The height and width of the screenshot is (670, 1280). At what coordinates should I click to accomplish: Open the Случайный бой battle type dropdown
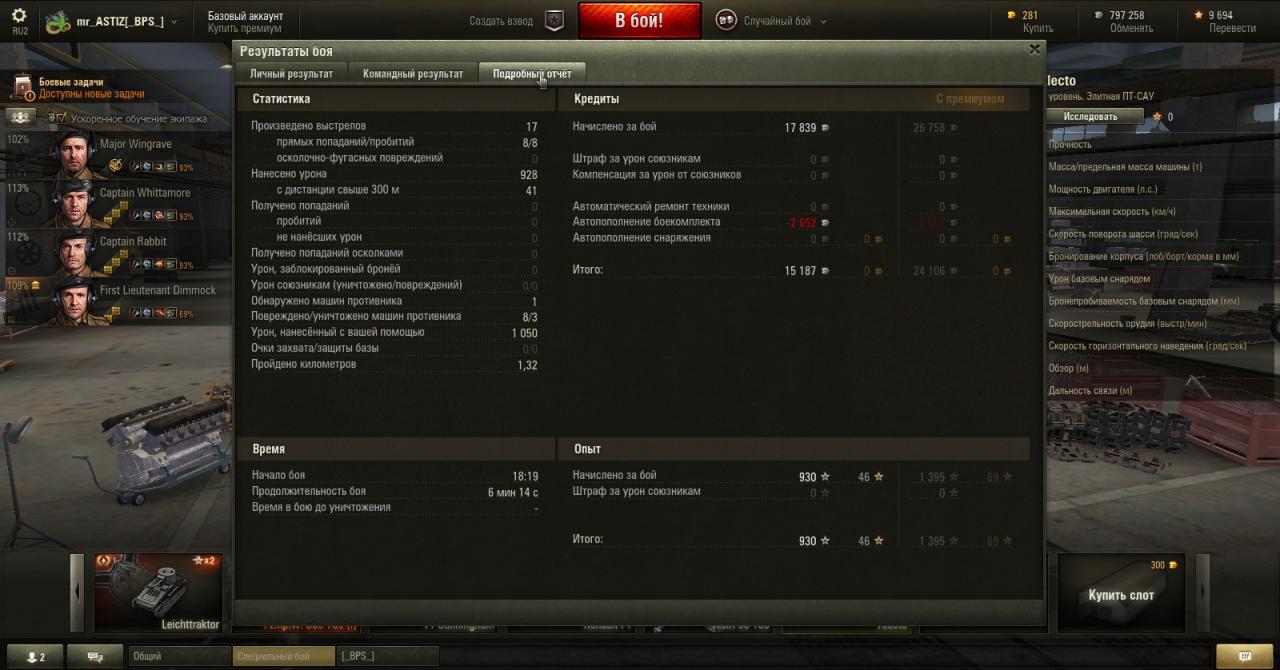pyautogui.click(x=824, y=21)
